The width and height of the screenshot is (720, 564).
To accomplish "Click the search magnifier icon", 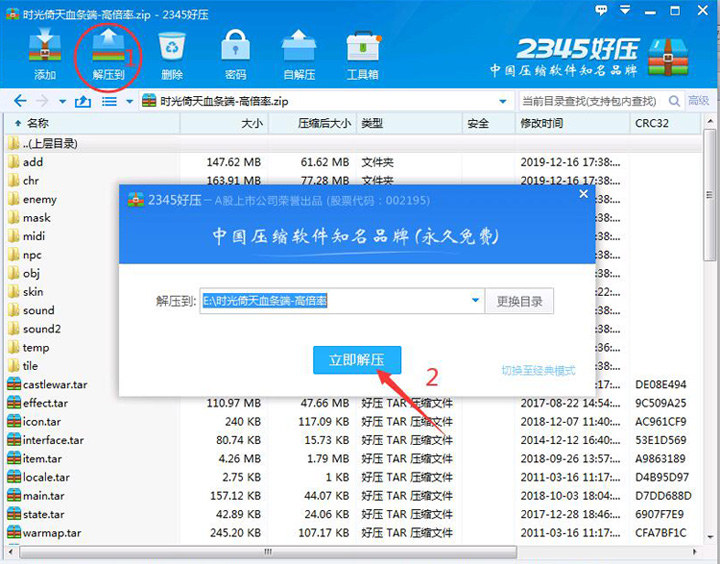I will click(674, 101).
